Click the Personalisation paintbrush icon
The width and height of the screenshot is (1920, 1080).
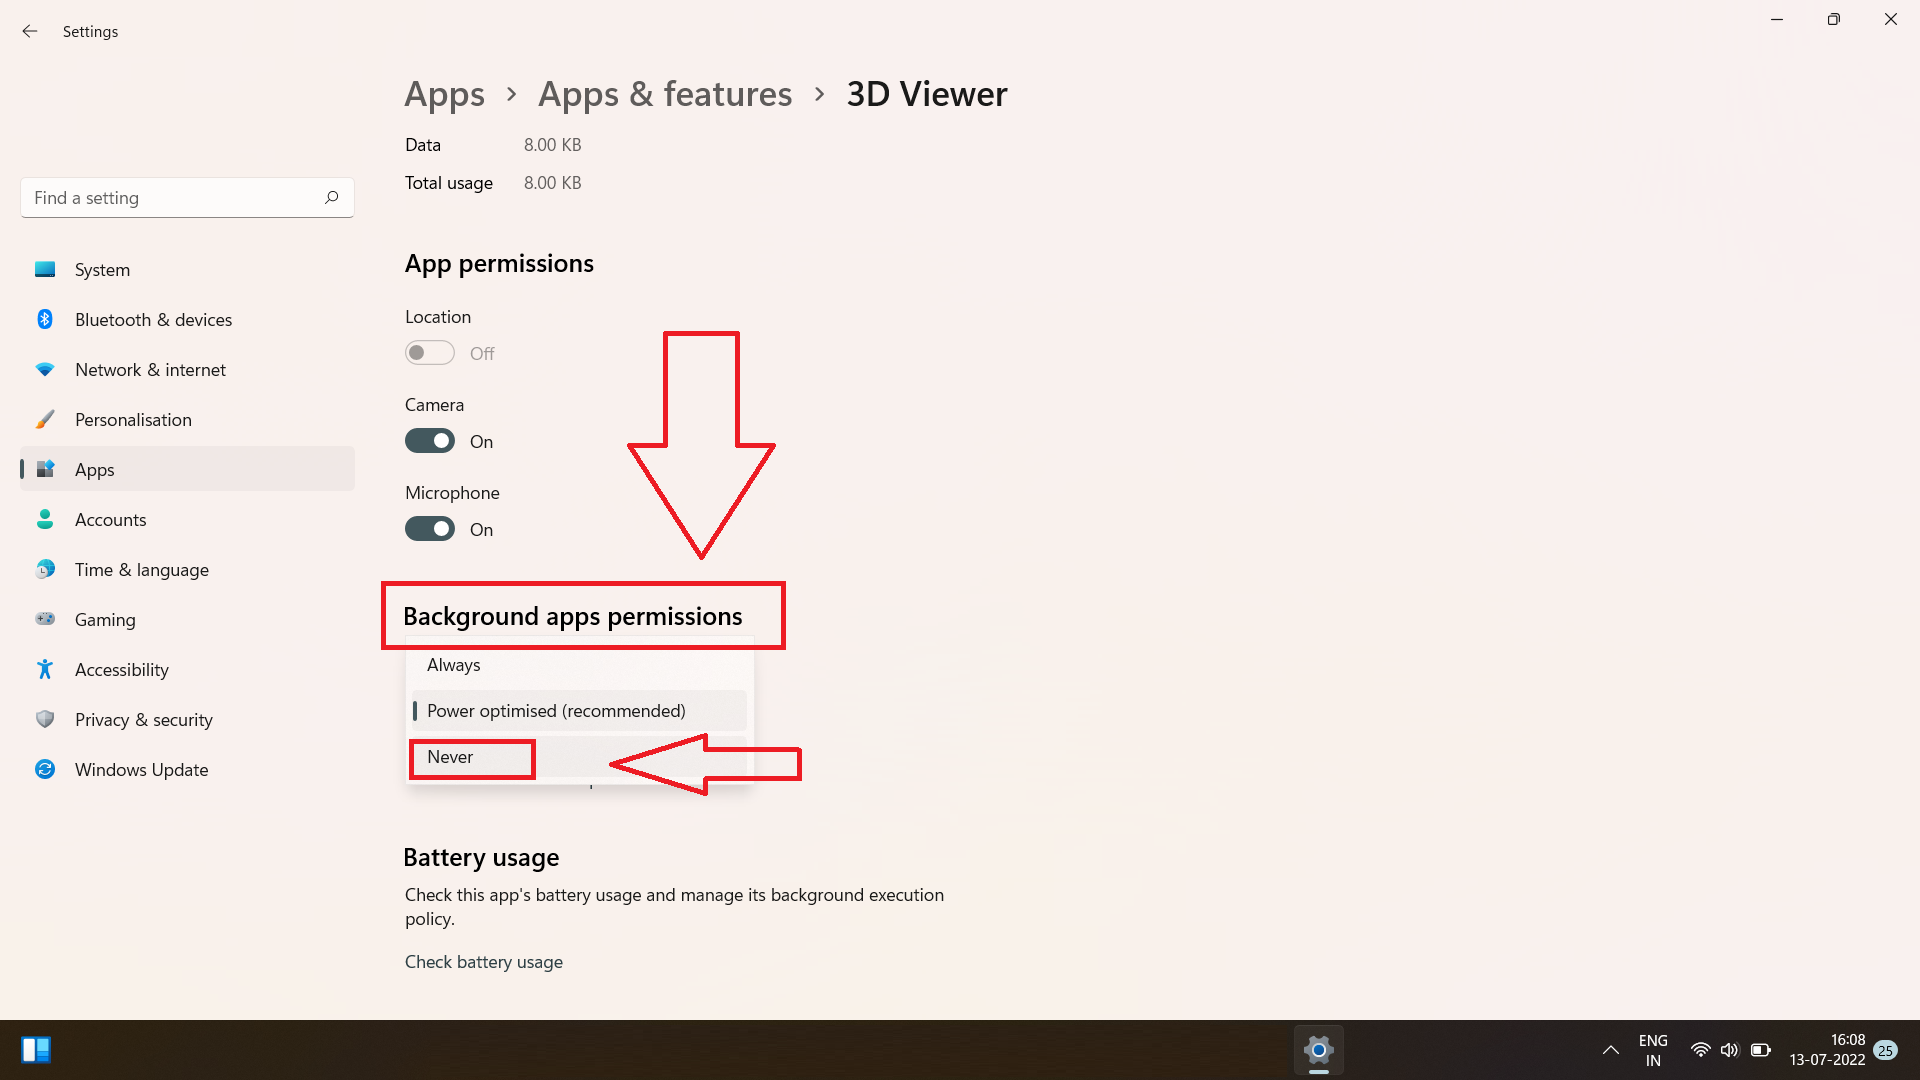click(x=45, y=419)
